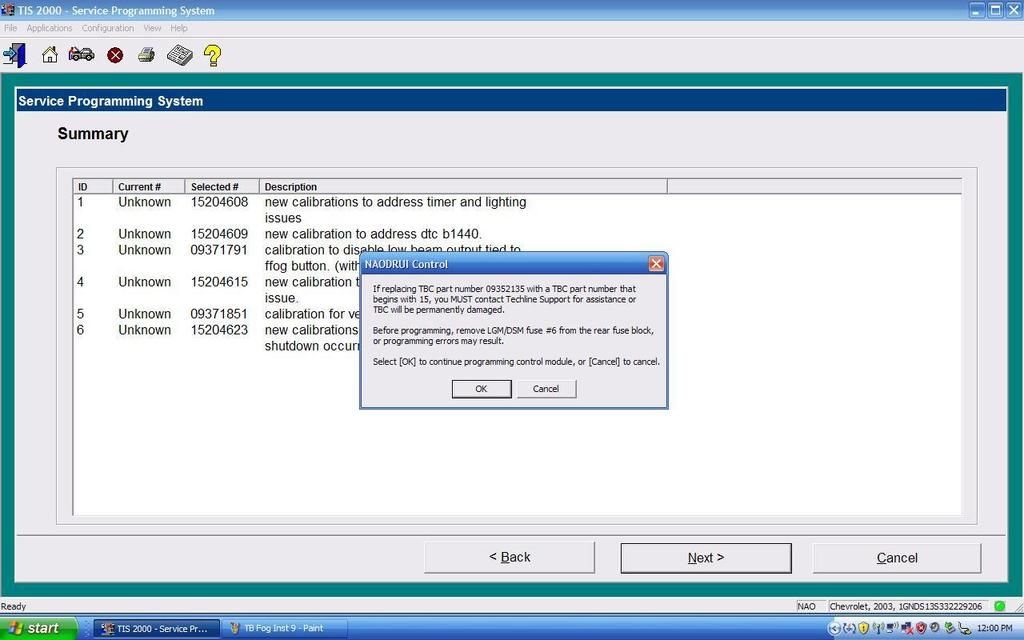The height and width of the screenshot is (640, 1024).
Task: Click the ID column header
Action: 93,187
